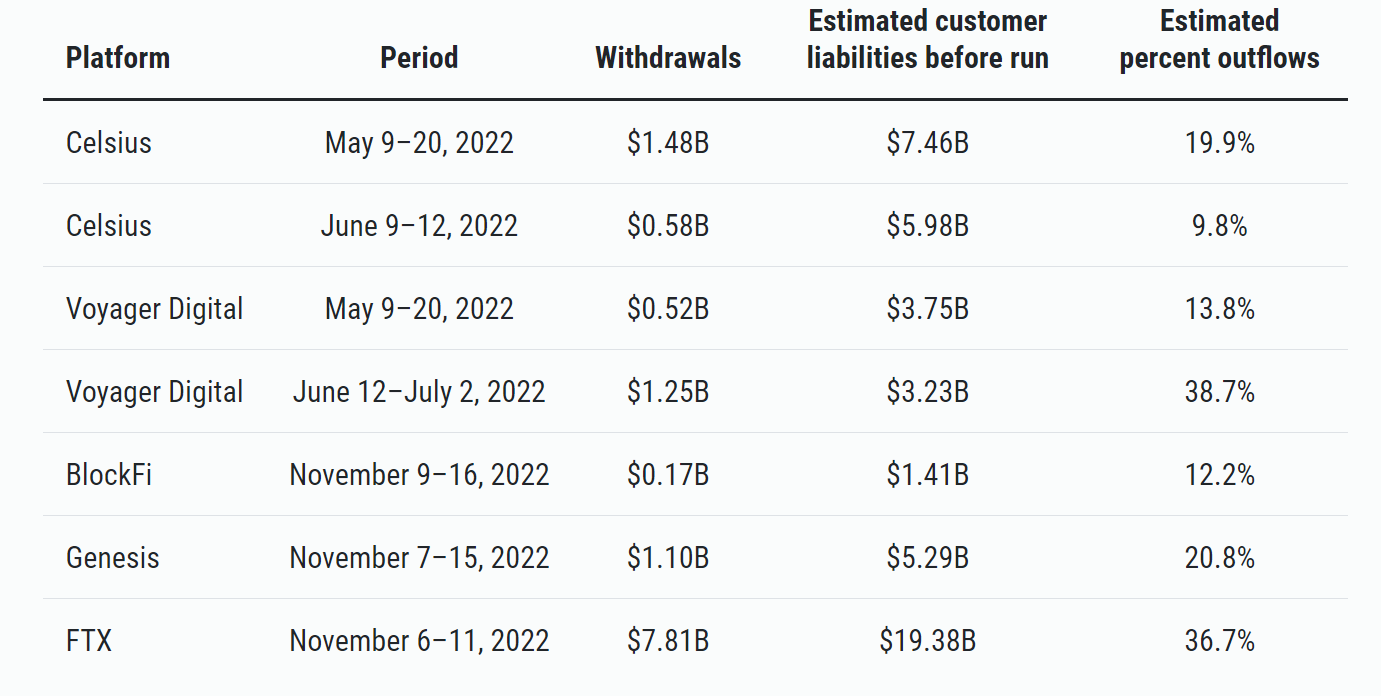This screenshot has height=696, width=1381.
Task: Select the November 6–11, 2022 cell
Action: (x=419, y=641)
